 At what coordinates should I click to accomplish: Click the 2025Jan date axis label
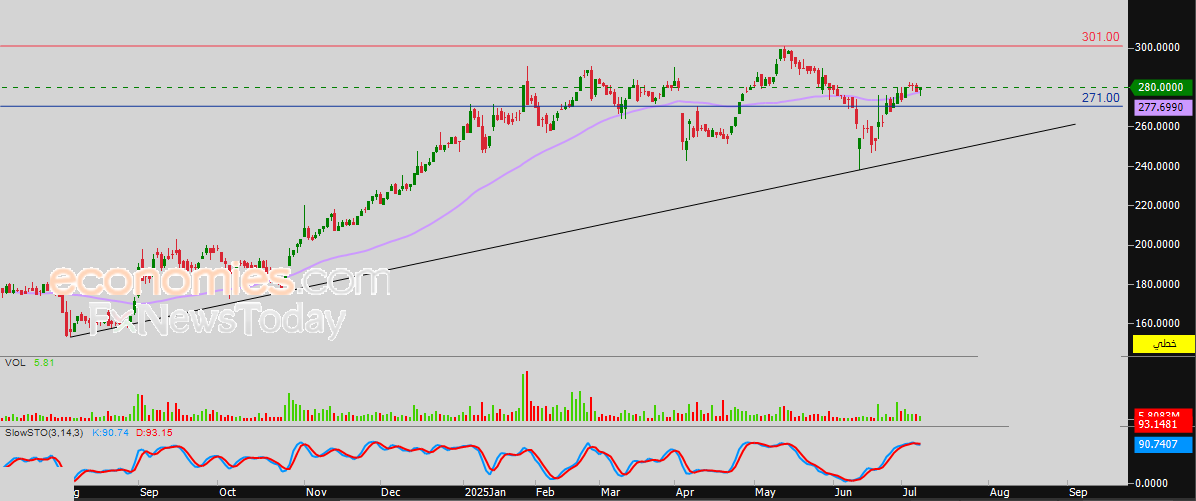click(x=485, y=493)
